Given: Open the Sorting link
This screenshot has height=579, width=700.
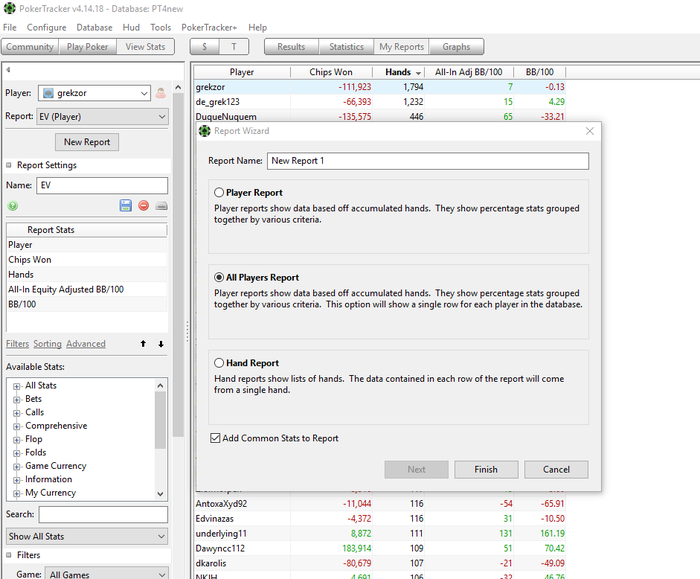Looking at the screenshot, I should (x=47, y=344).
